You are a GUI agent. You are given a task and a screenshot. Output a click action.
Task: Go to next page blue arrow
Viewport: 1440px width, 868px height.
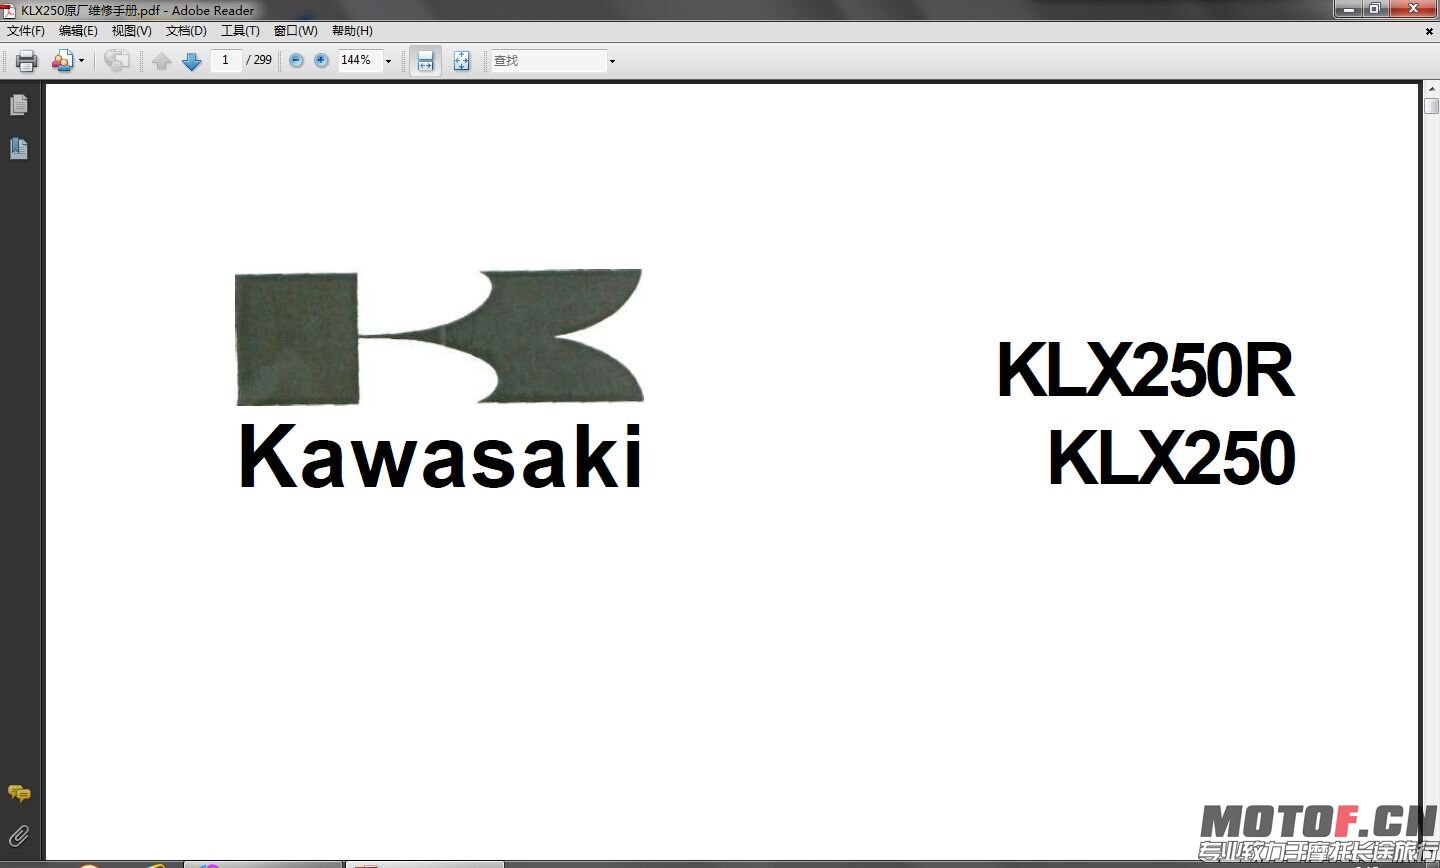tap(192, 61)
